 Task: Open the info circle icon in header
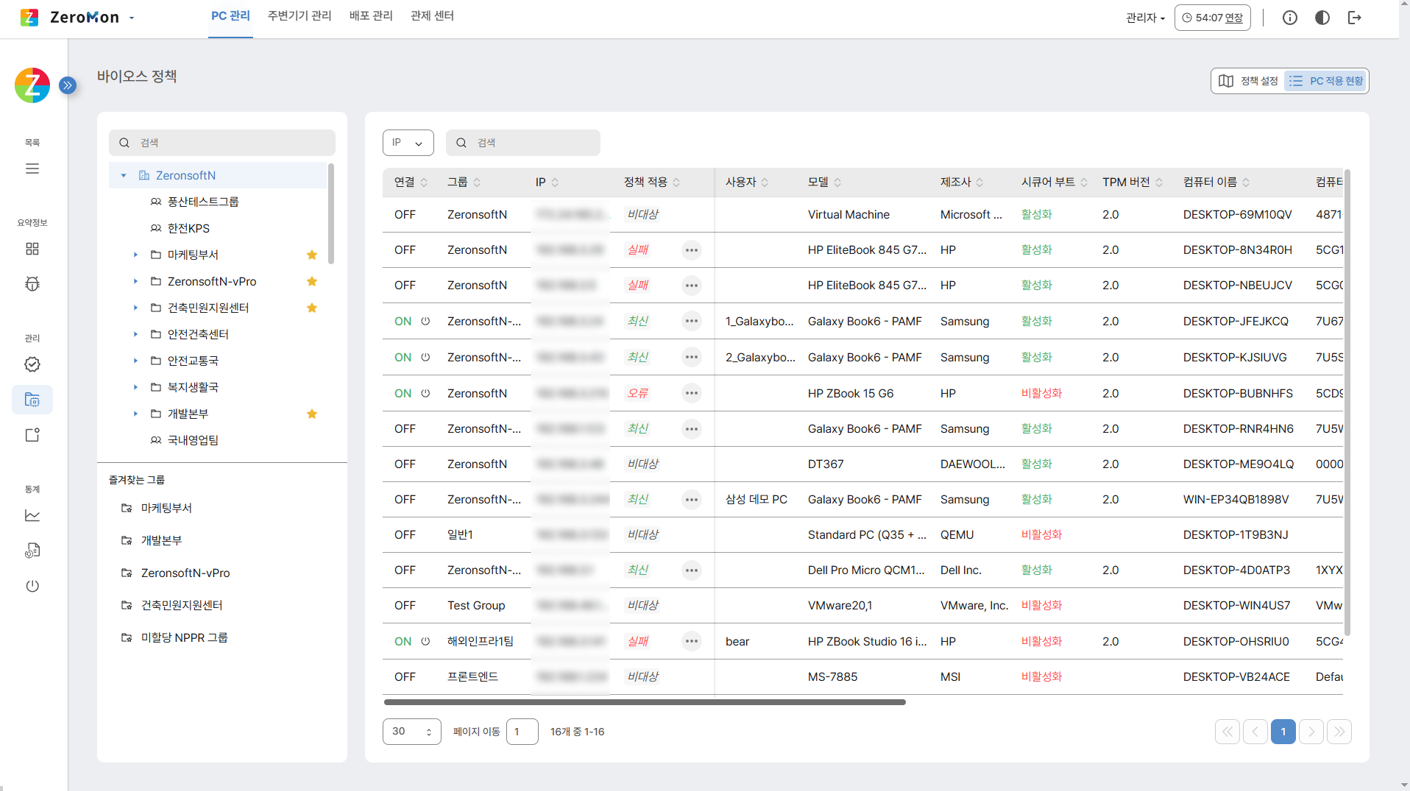point(1290,18)
